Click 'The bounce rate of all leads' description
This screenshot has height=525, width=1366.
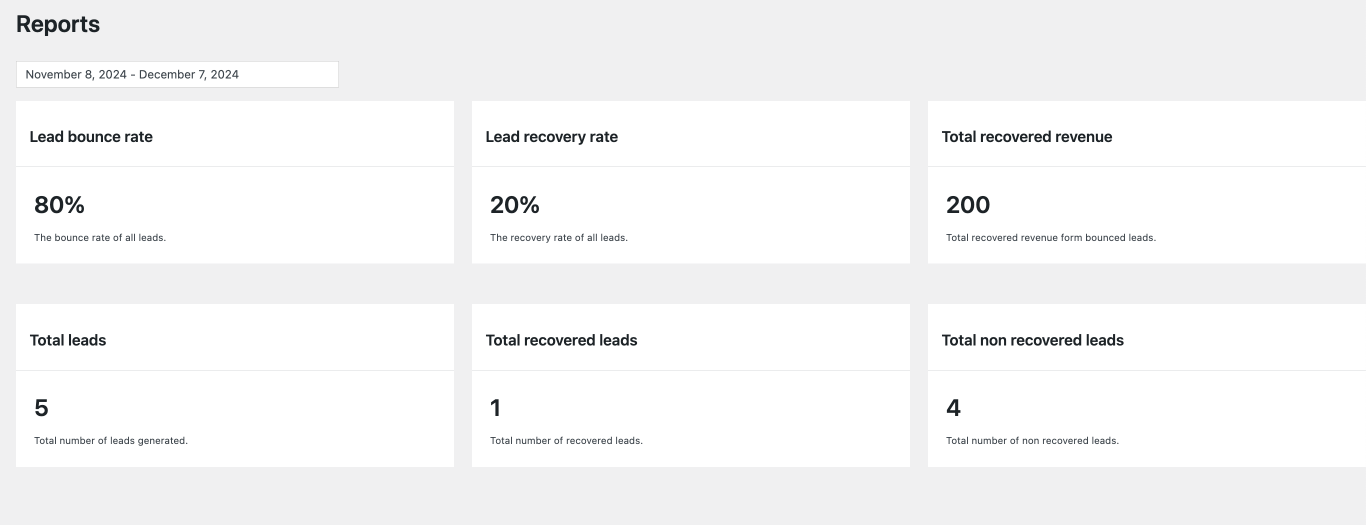pyautogui.click(x=100, y=238)
